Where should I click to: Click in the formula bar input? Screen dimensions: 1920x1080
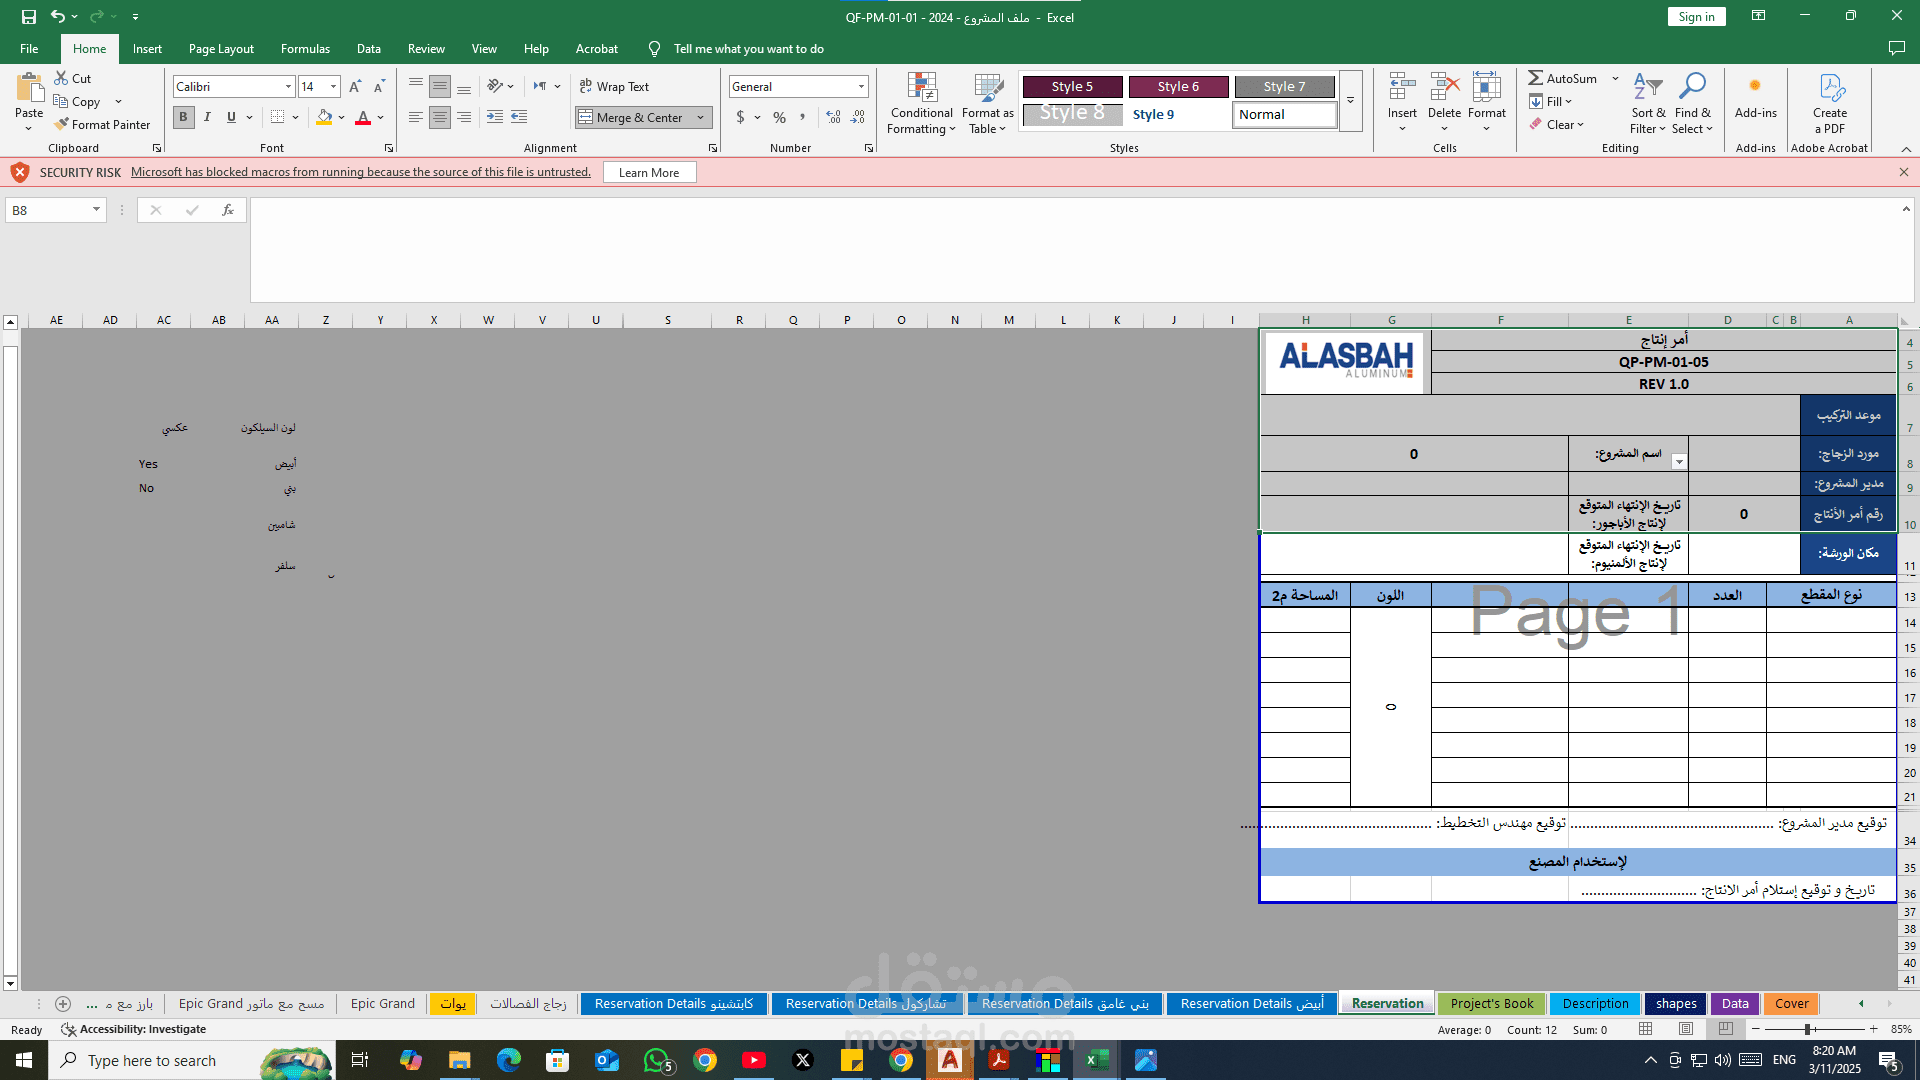[1075, 250]
